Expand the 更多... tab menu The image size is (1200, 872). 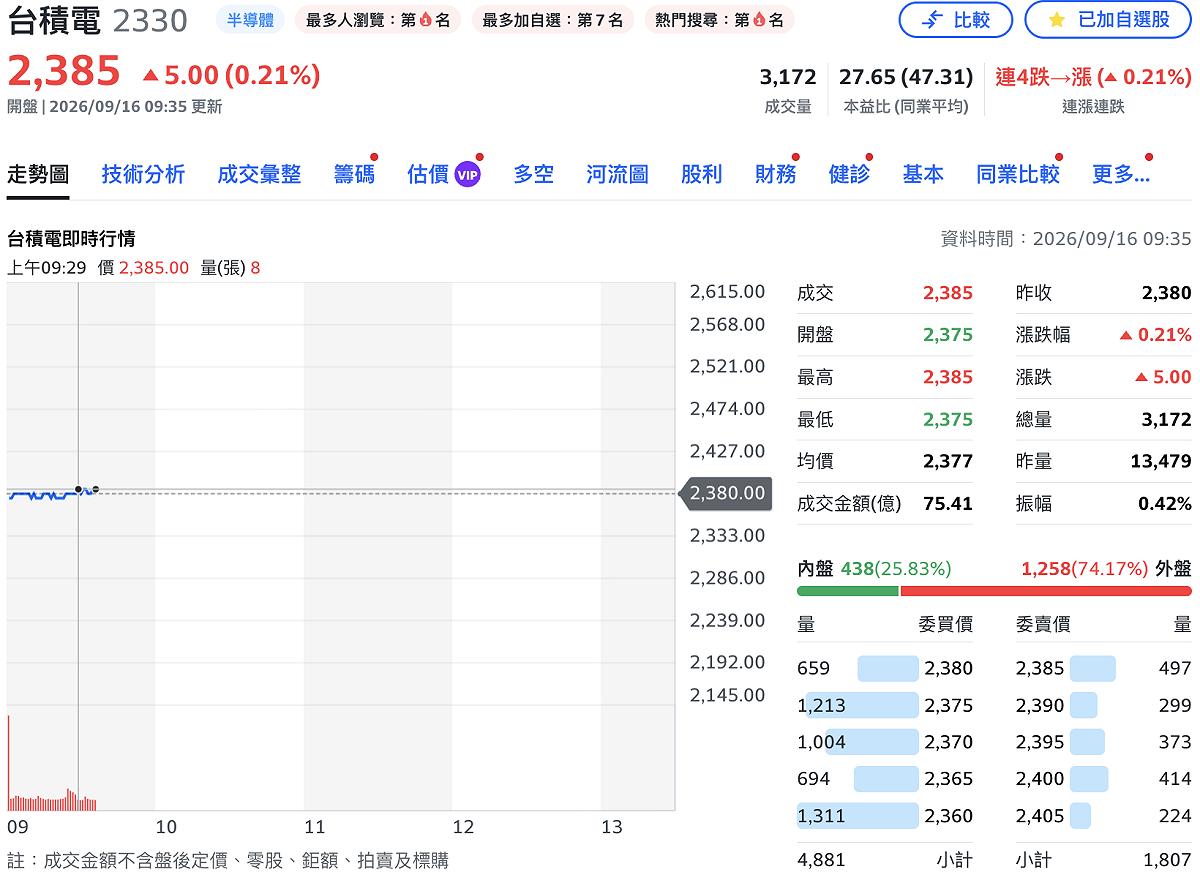point(1120,174)
